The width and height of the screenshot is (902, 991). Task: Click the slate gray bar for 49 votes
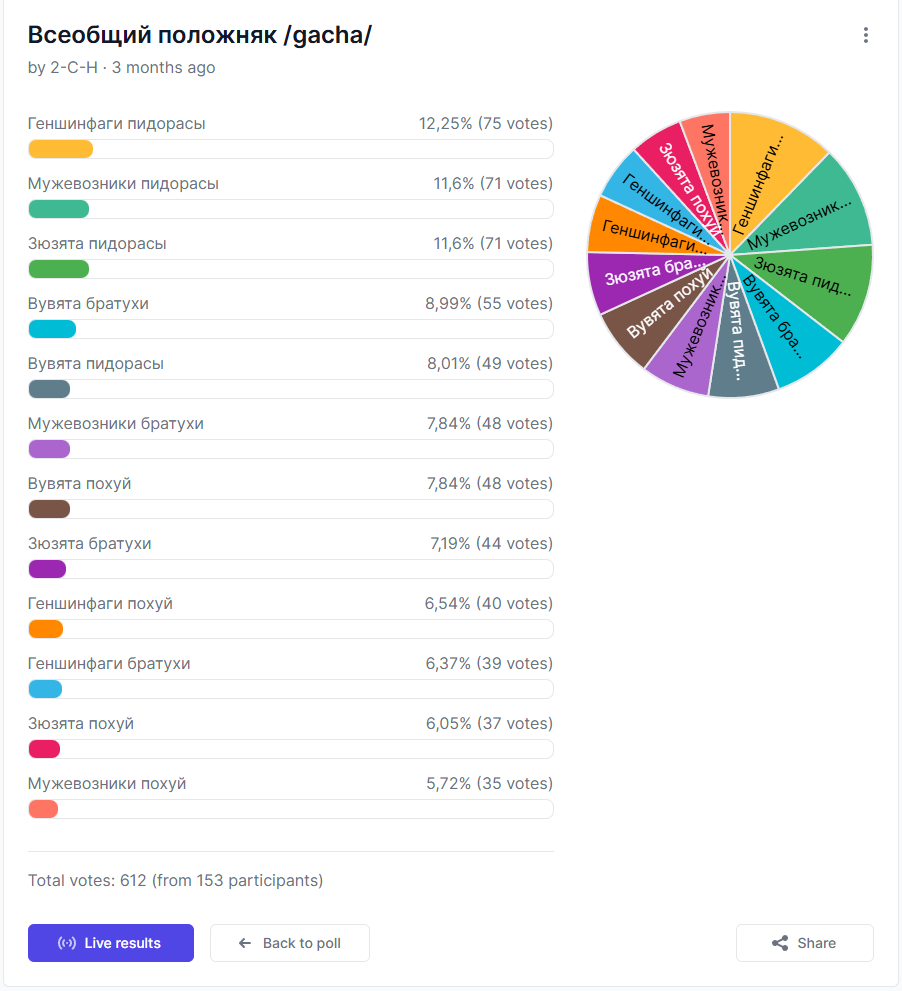(x=49, y=389)
